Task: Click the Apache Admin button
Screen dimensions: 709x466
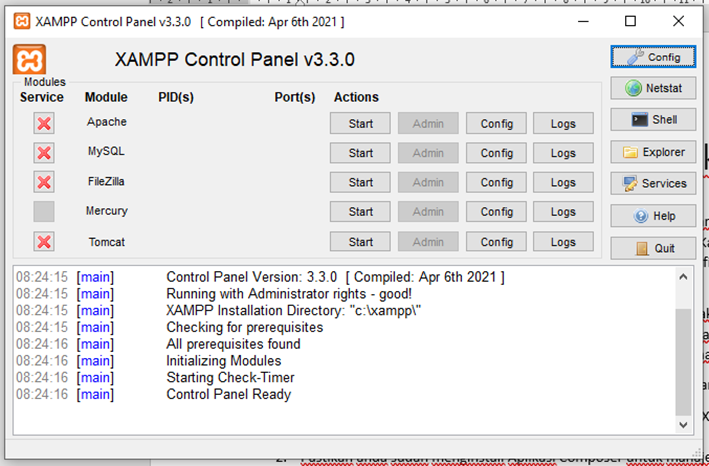Action: 428,123
